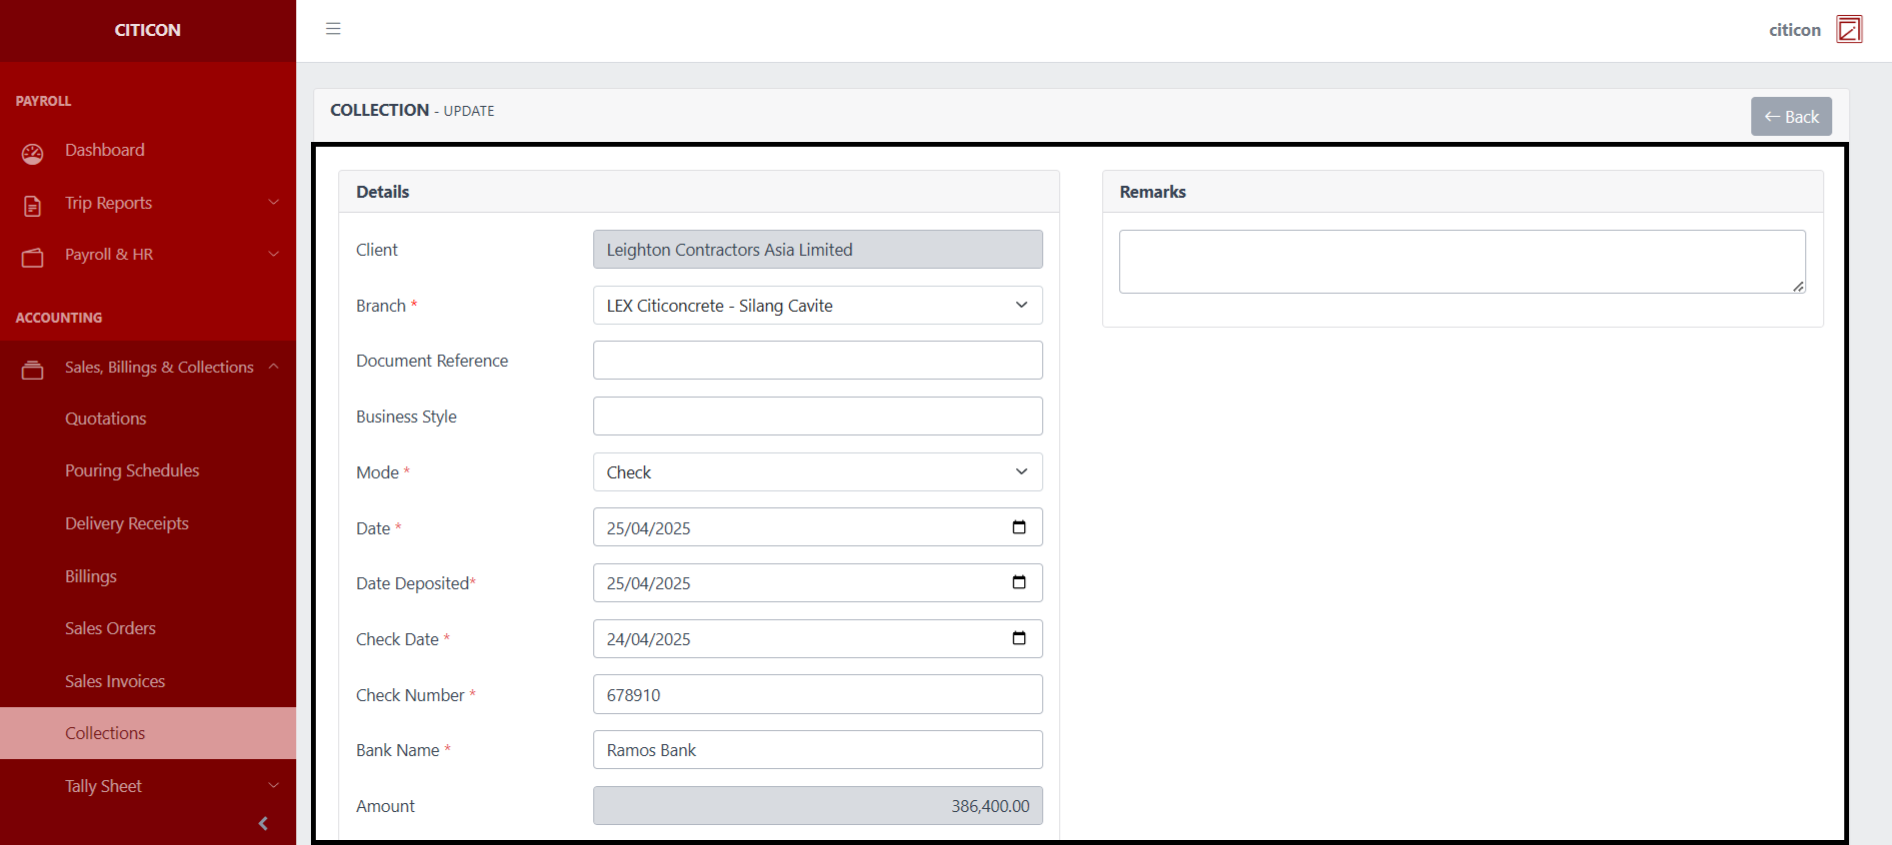Click the CITICON brand link

click(x=148, y=30)
